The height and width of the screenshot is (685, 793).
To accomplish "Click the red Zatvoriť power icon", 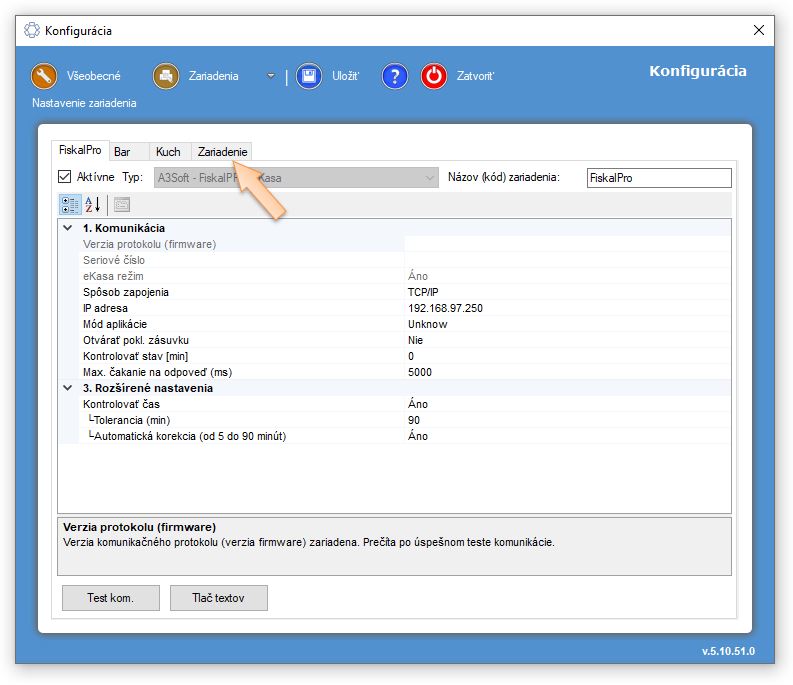I will (x=434, y=76).
